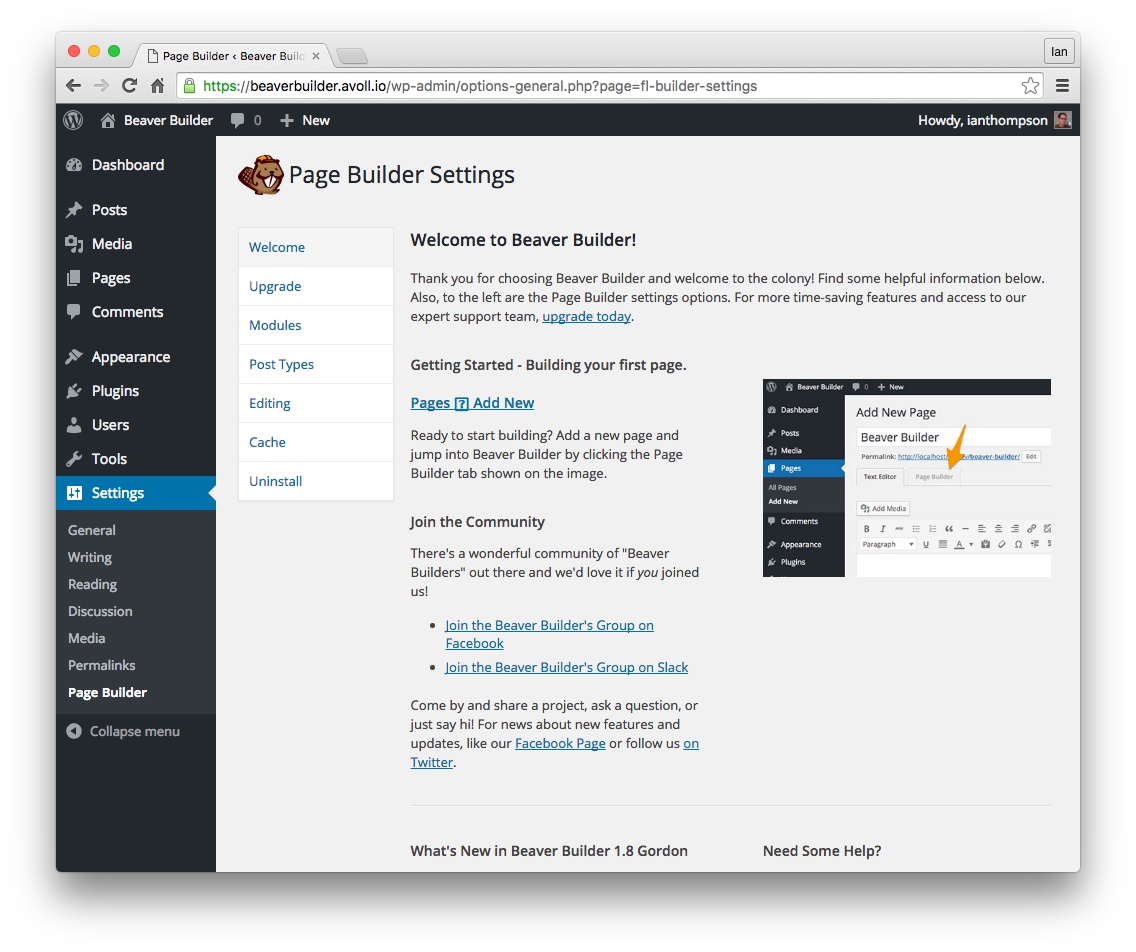The image size is (1136, 952).
Task: Open the Modules settings tab
Action: [316, 325]
